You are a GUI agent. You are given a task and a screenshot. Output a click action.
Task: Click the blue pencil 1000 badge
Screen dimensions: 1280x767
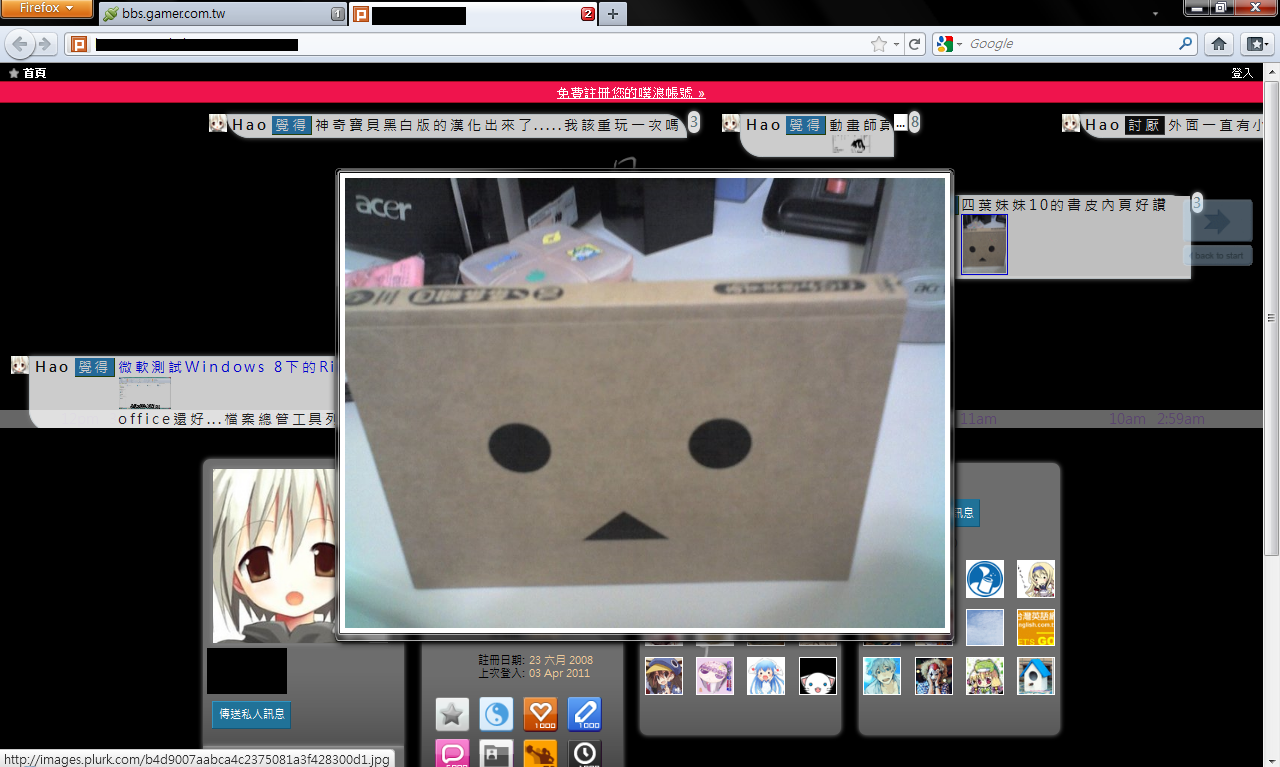tap(584, 714)
